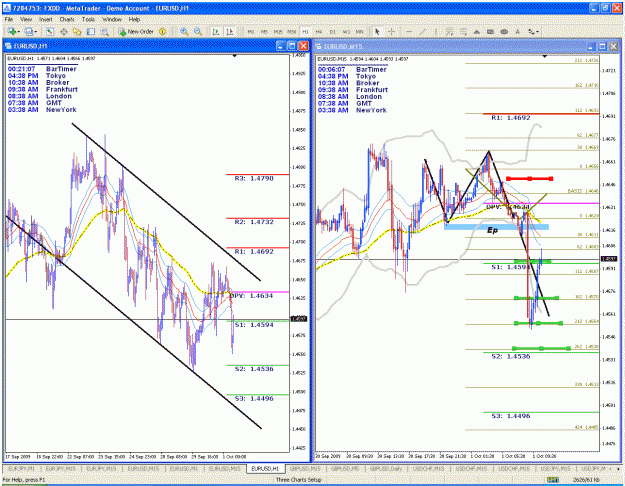
Task: Open the Tools menu
Action: 88,19
